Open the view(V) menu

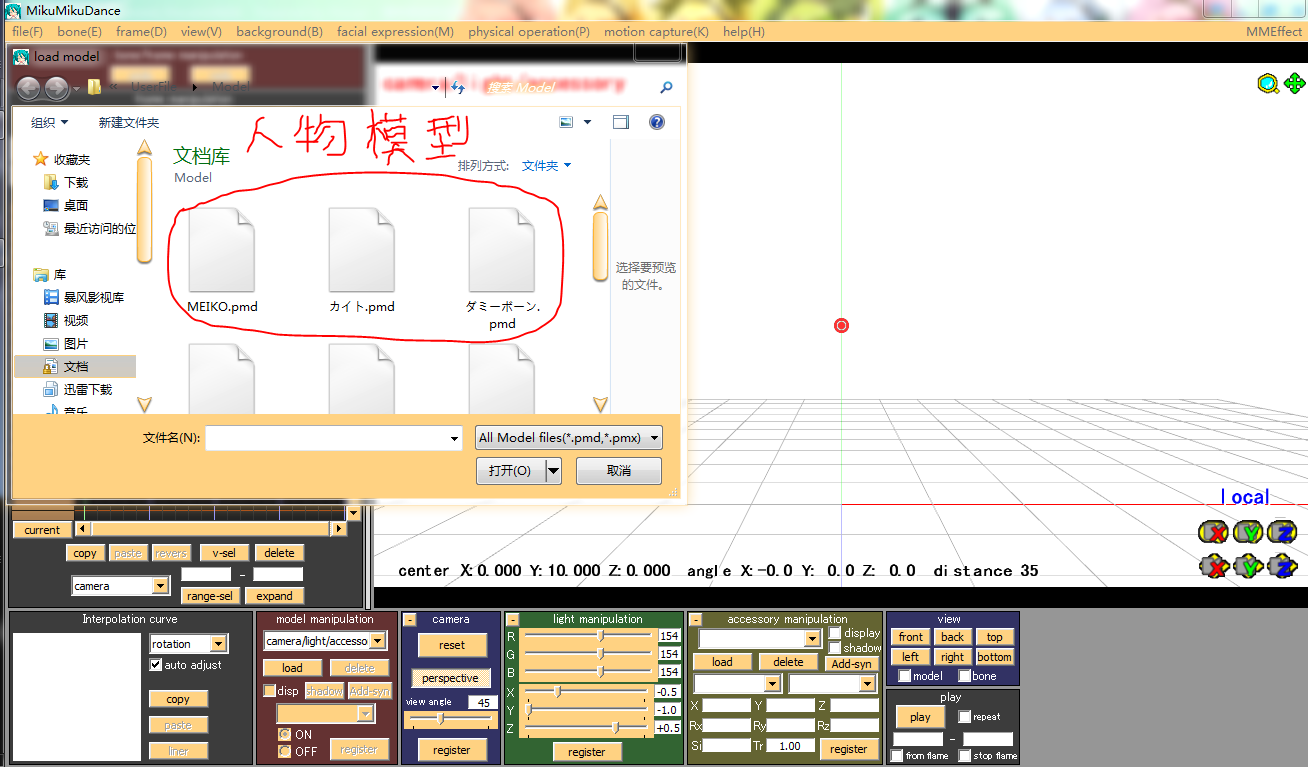(201, 32)
